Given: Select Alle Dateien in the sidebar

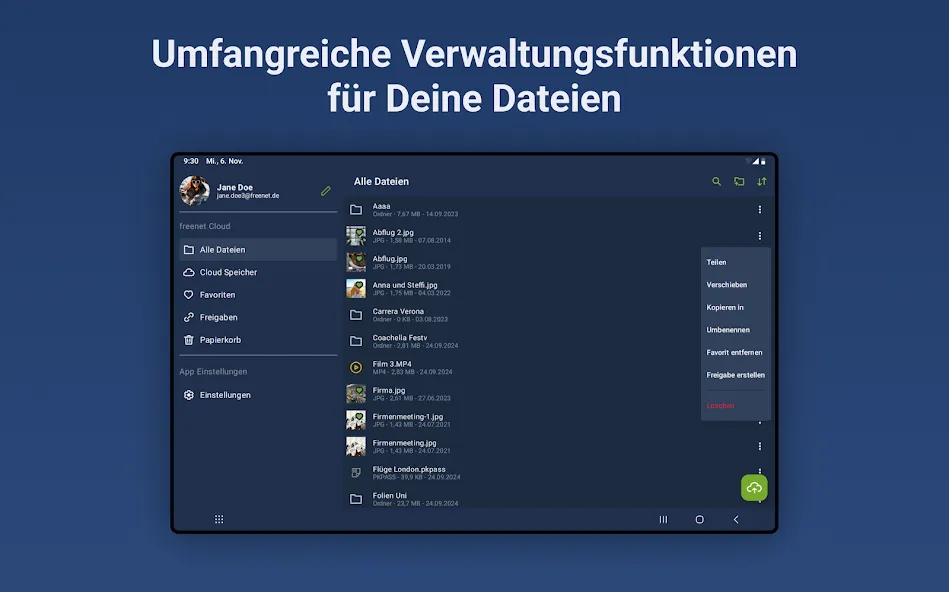Looking at the screenshot, I should 258,249.
